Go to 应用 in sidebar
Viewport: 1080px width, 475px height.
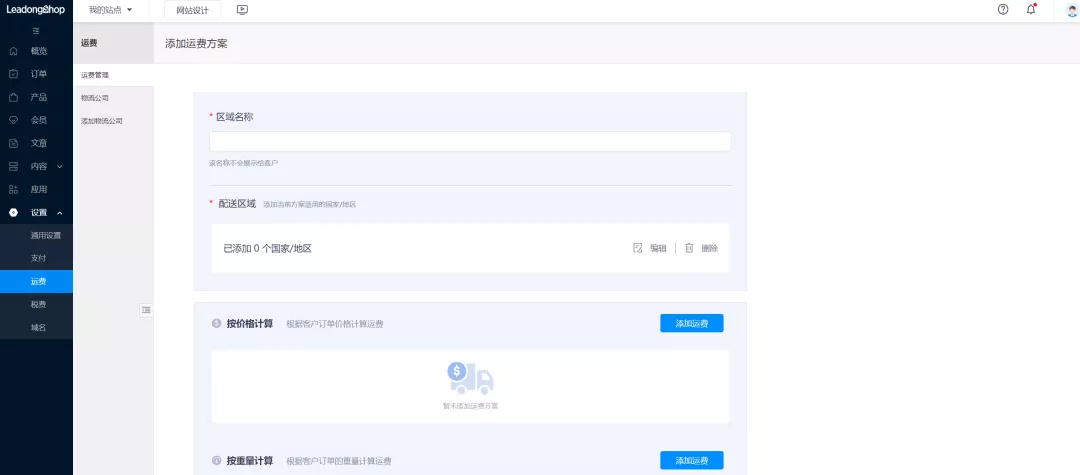click(x=39, y=189)
